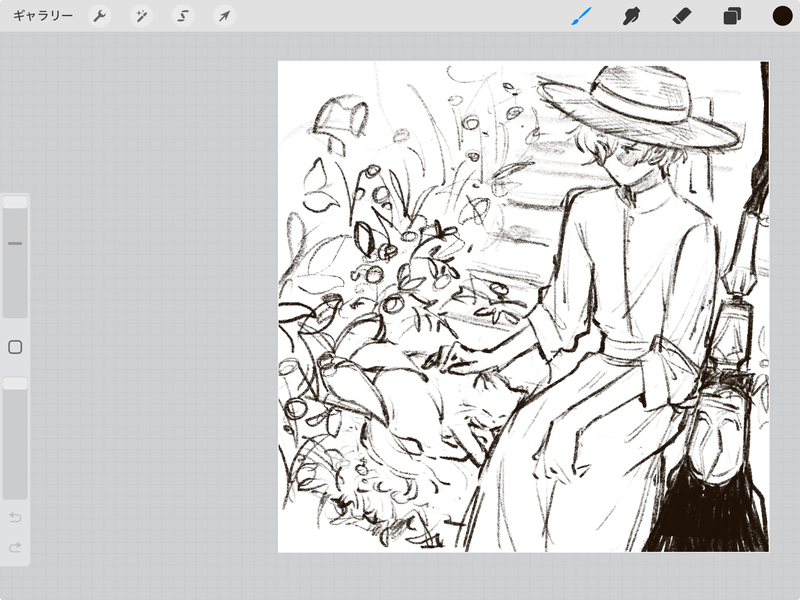800x600 pixels.
Task: Click the brush opacity slider
Action: tap(15, 438)
